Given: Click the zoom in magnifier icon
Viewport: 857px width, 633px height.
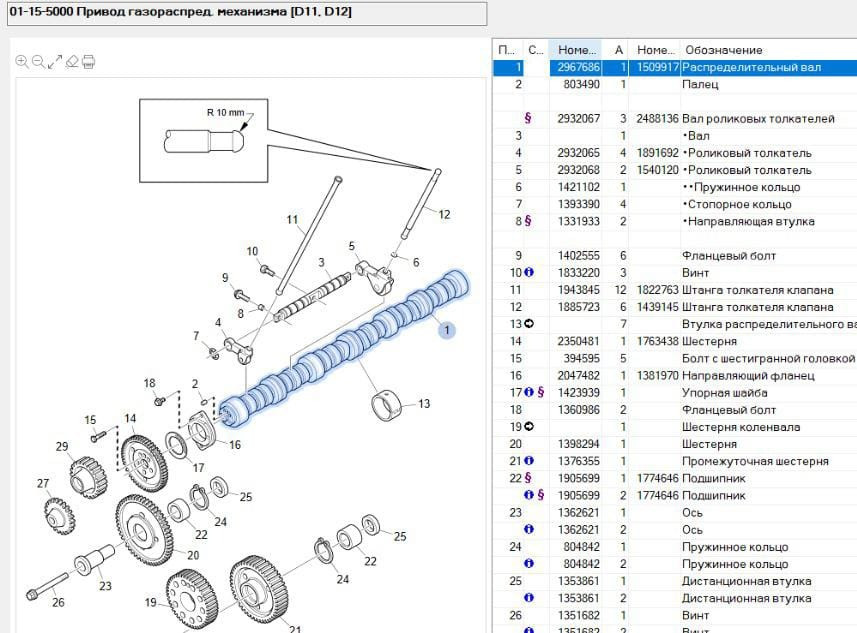Looking at the screenshot, I should [22, 62].
